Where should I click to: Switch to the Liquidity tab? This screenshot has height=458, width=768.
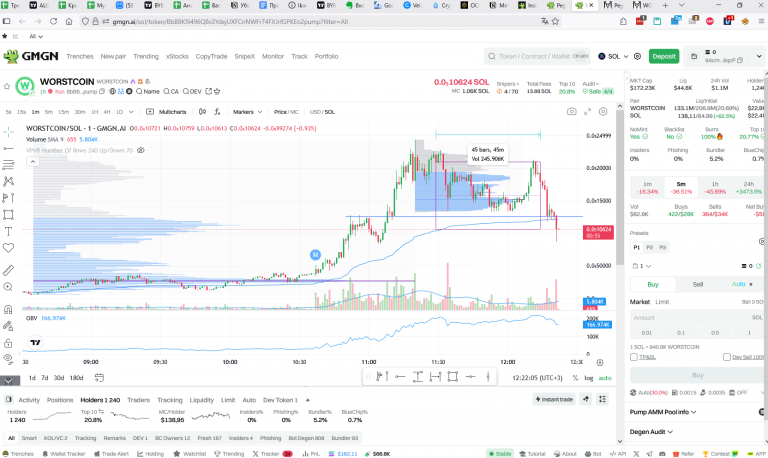pyautogui.click(x=201, y=400)
